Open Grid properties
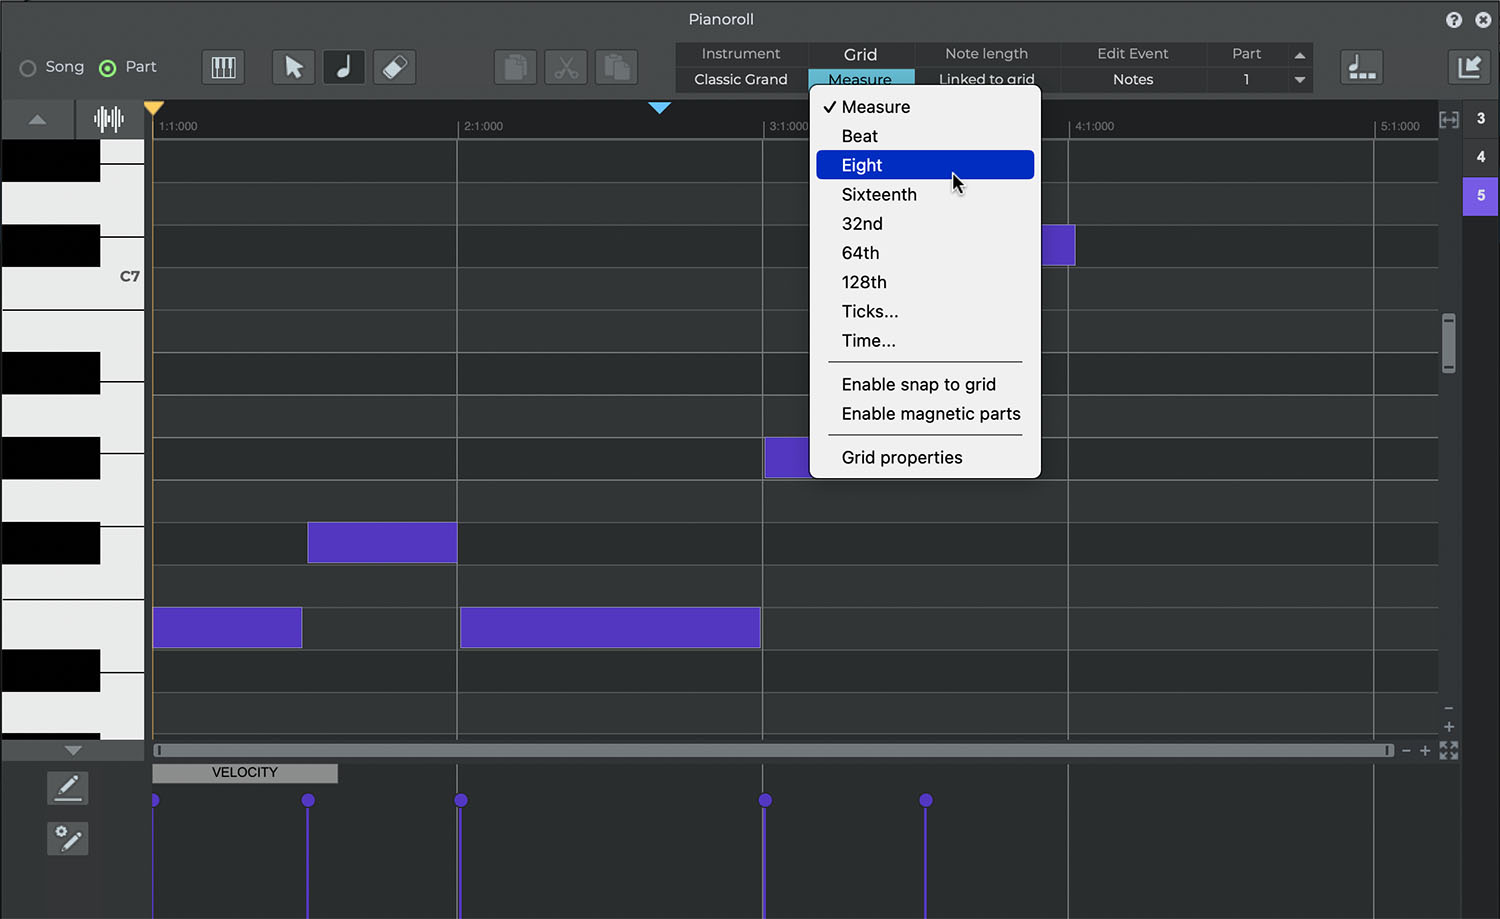Viewport: 1500px width, 919px height. tap(901, 458)
